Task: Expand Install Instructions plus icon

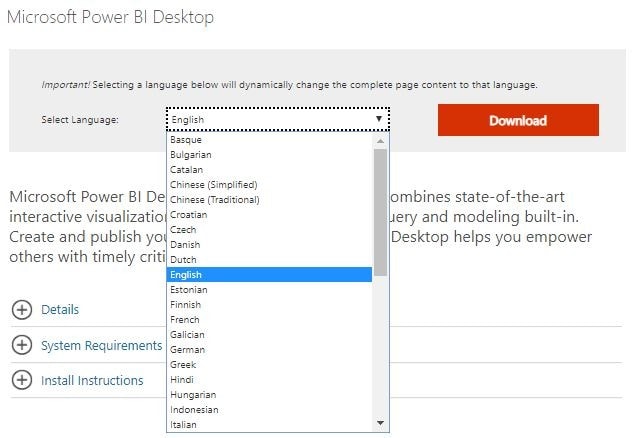Action: tap(22, 380)
